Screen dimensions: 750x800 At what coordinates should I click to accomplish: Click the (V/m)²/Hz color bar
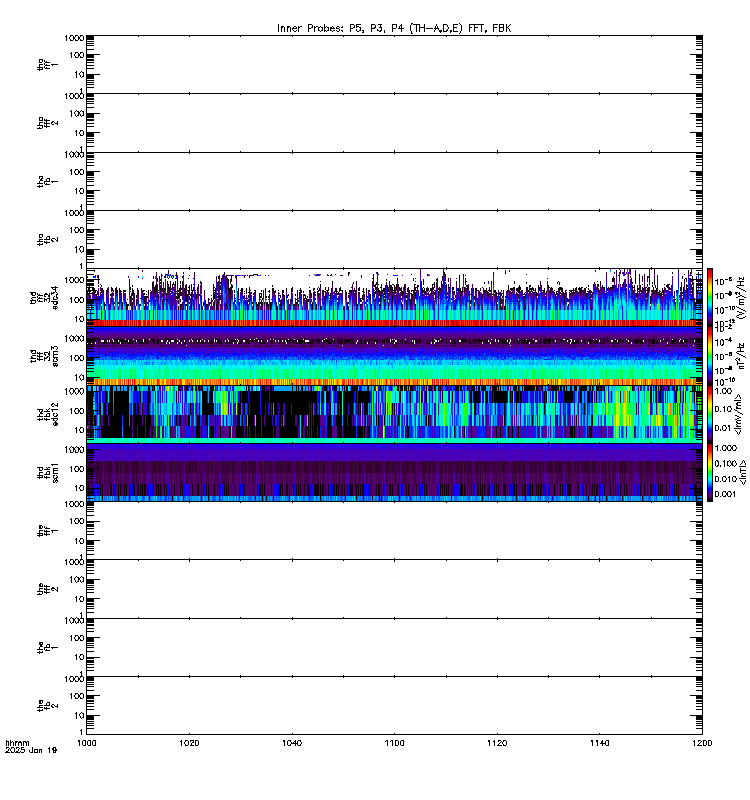tap(710, 297)
